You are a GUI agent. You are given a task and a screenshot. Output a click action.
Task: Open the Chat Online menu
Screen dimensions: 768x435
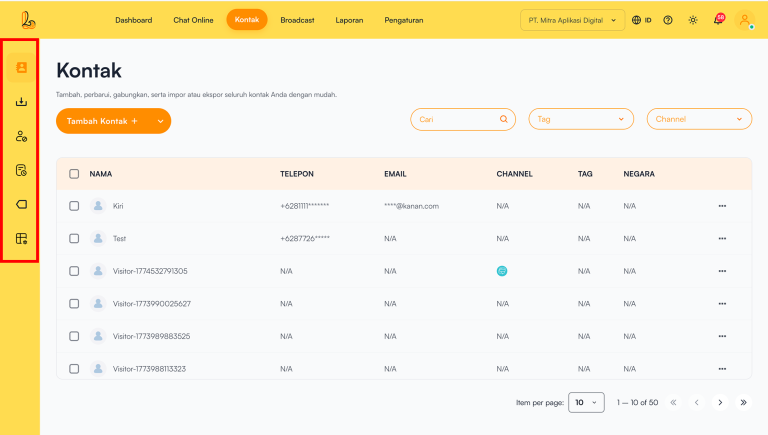[x=194, y=20]
